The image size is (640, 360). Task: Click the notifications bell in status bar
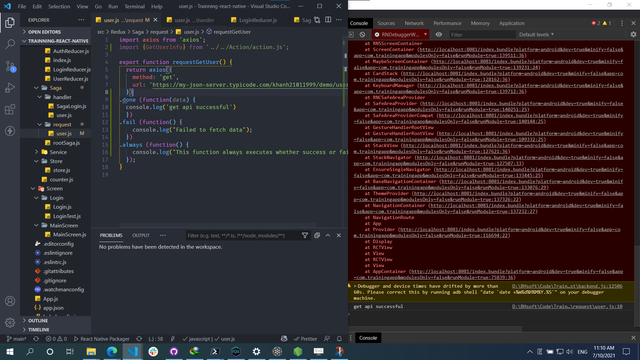339,339
